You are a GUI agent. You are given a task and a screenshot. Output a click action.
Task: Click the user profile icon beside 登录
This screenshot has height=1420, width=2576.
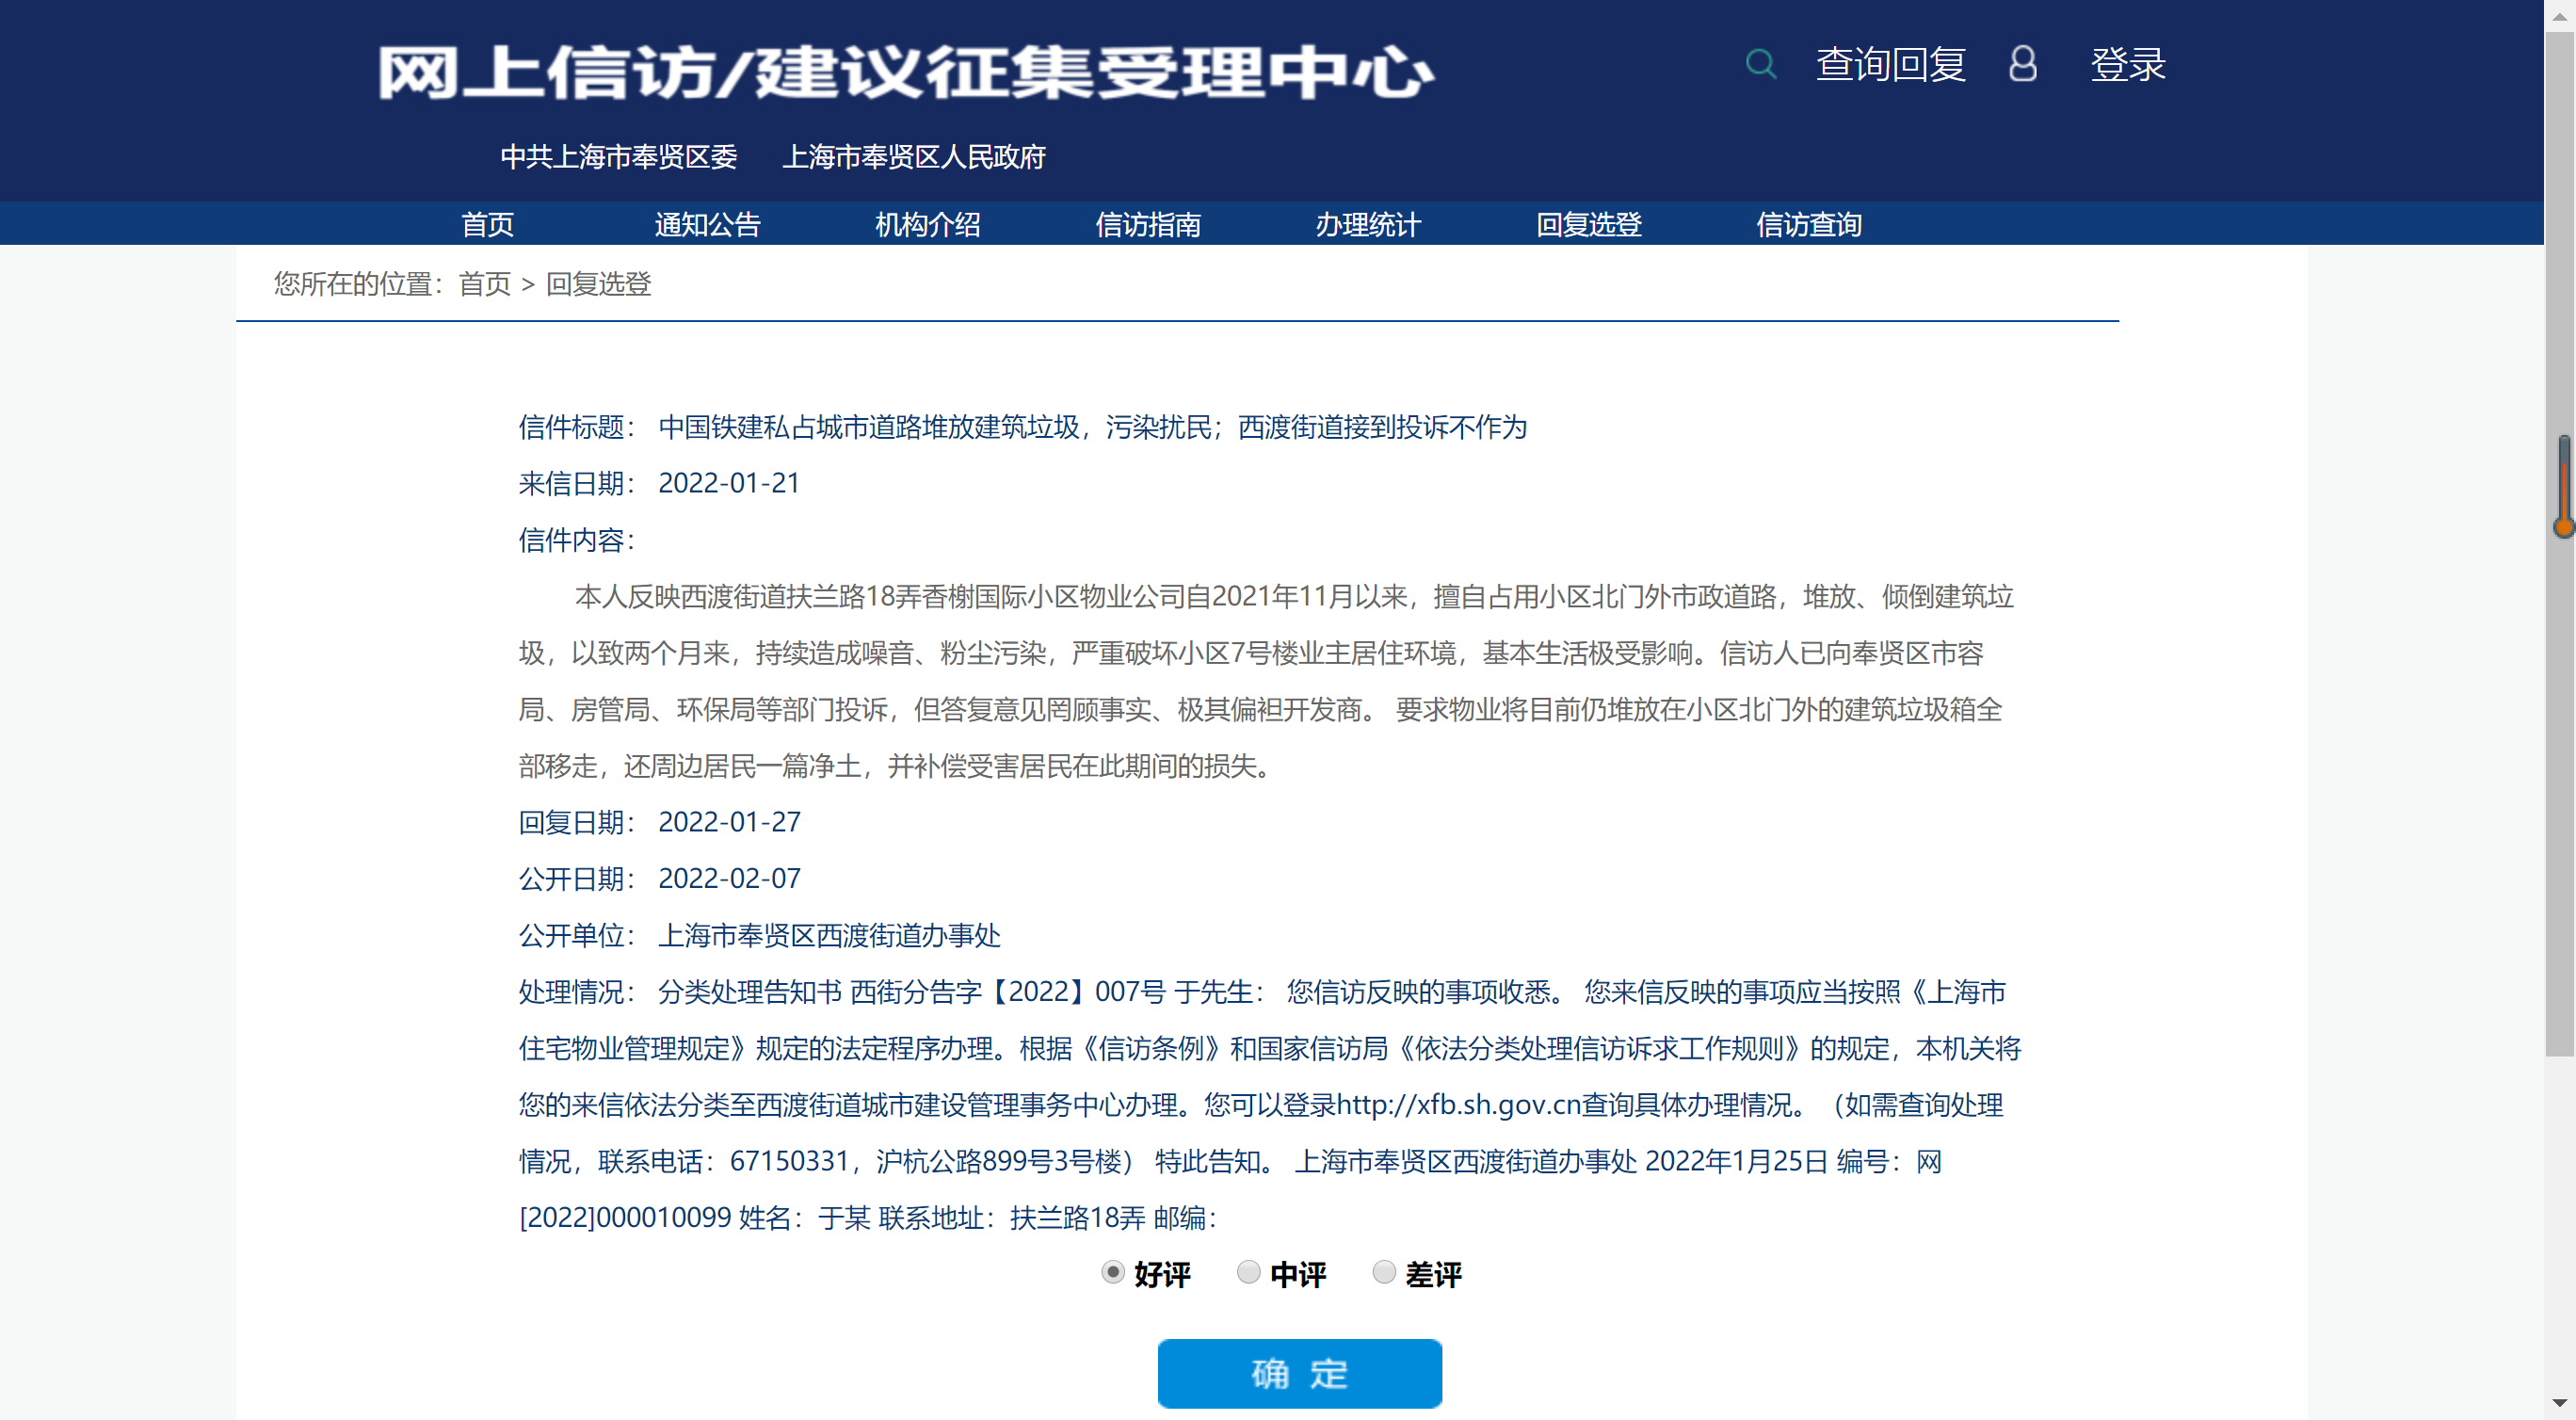point(2022,65)
